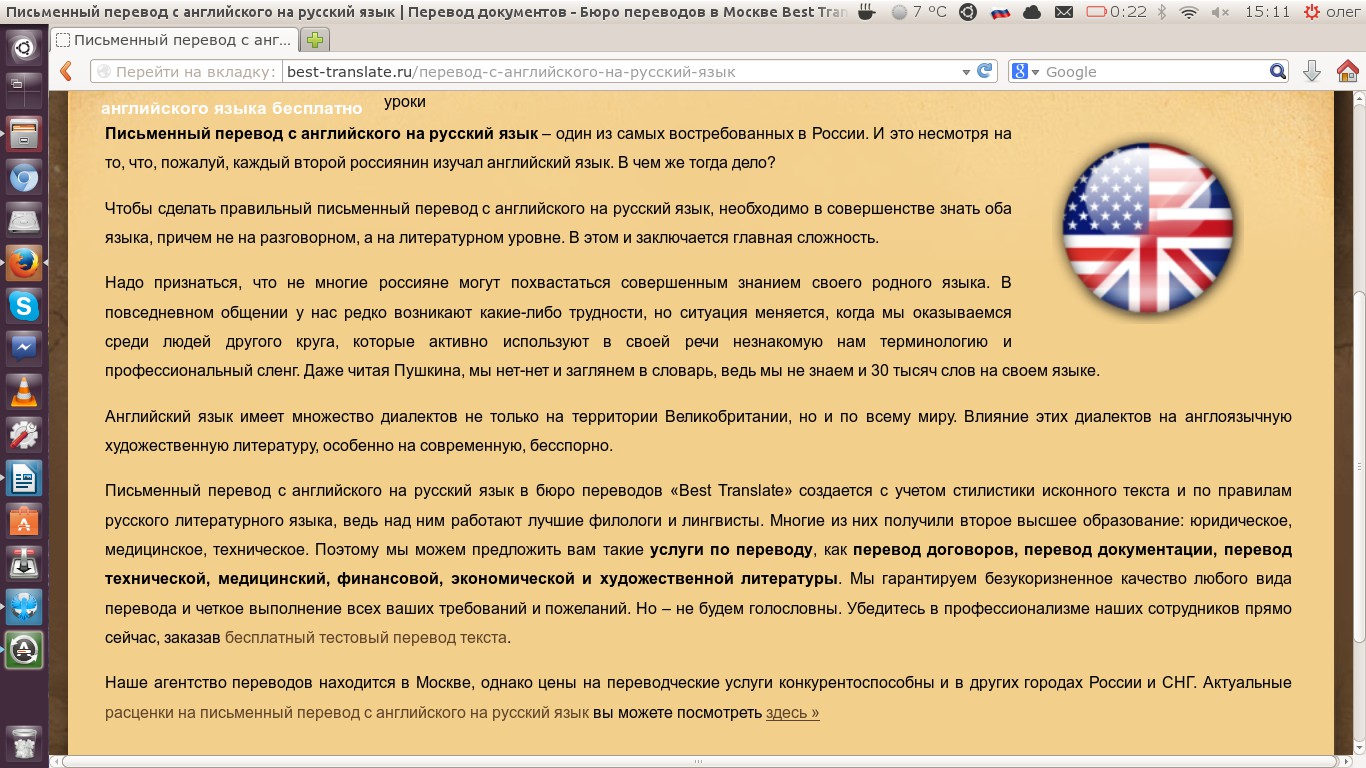Screen dimensions: 1366x768
Task: Reload the current page
Action: coord(985,71)
